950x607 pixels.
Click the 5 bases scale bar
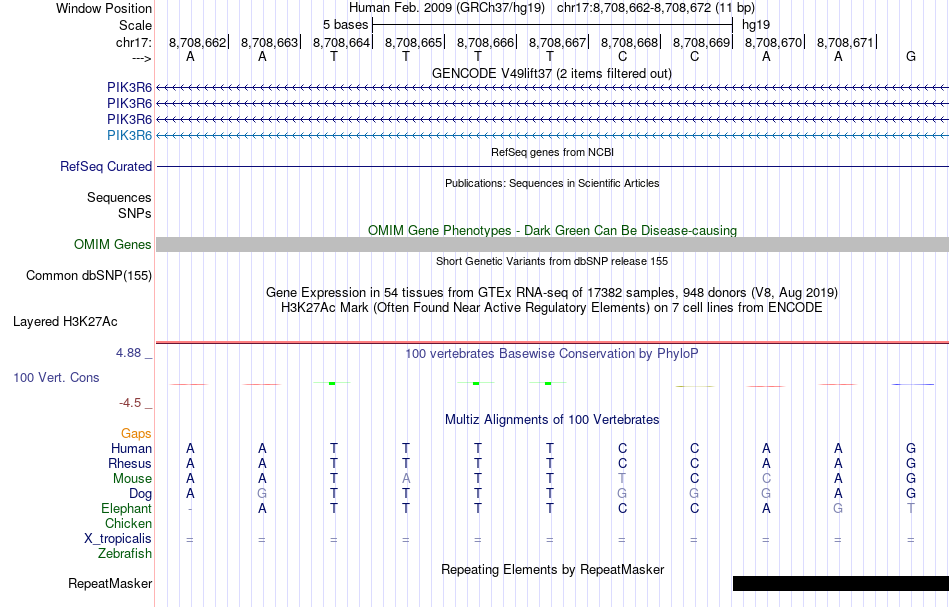tap(552, 25)
